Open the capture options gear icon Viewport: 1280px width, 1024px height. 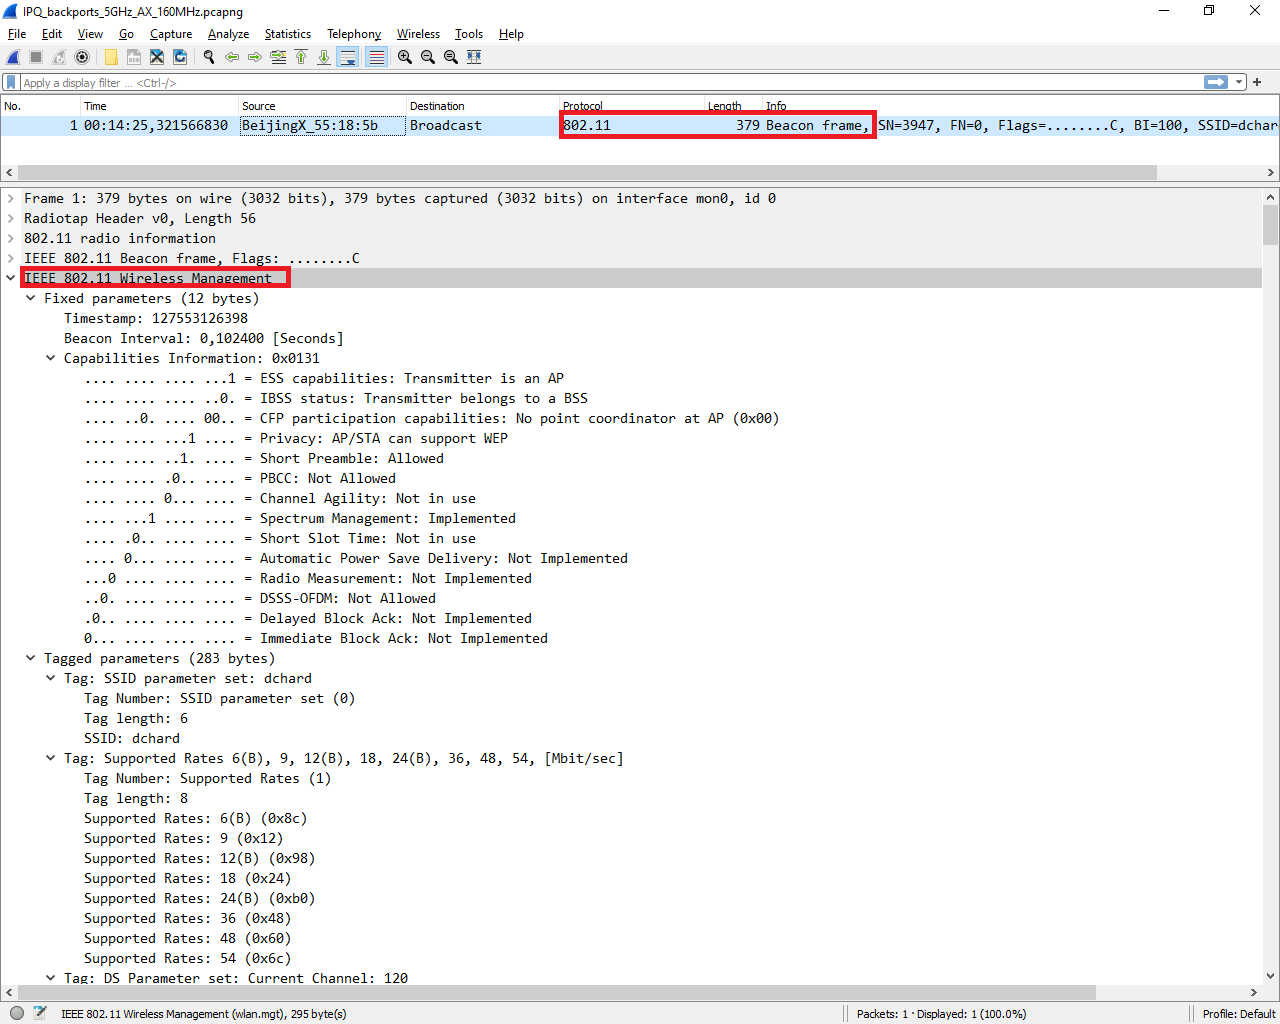tap(82, 57)
